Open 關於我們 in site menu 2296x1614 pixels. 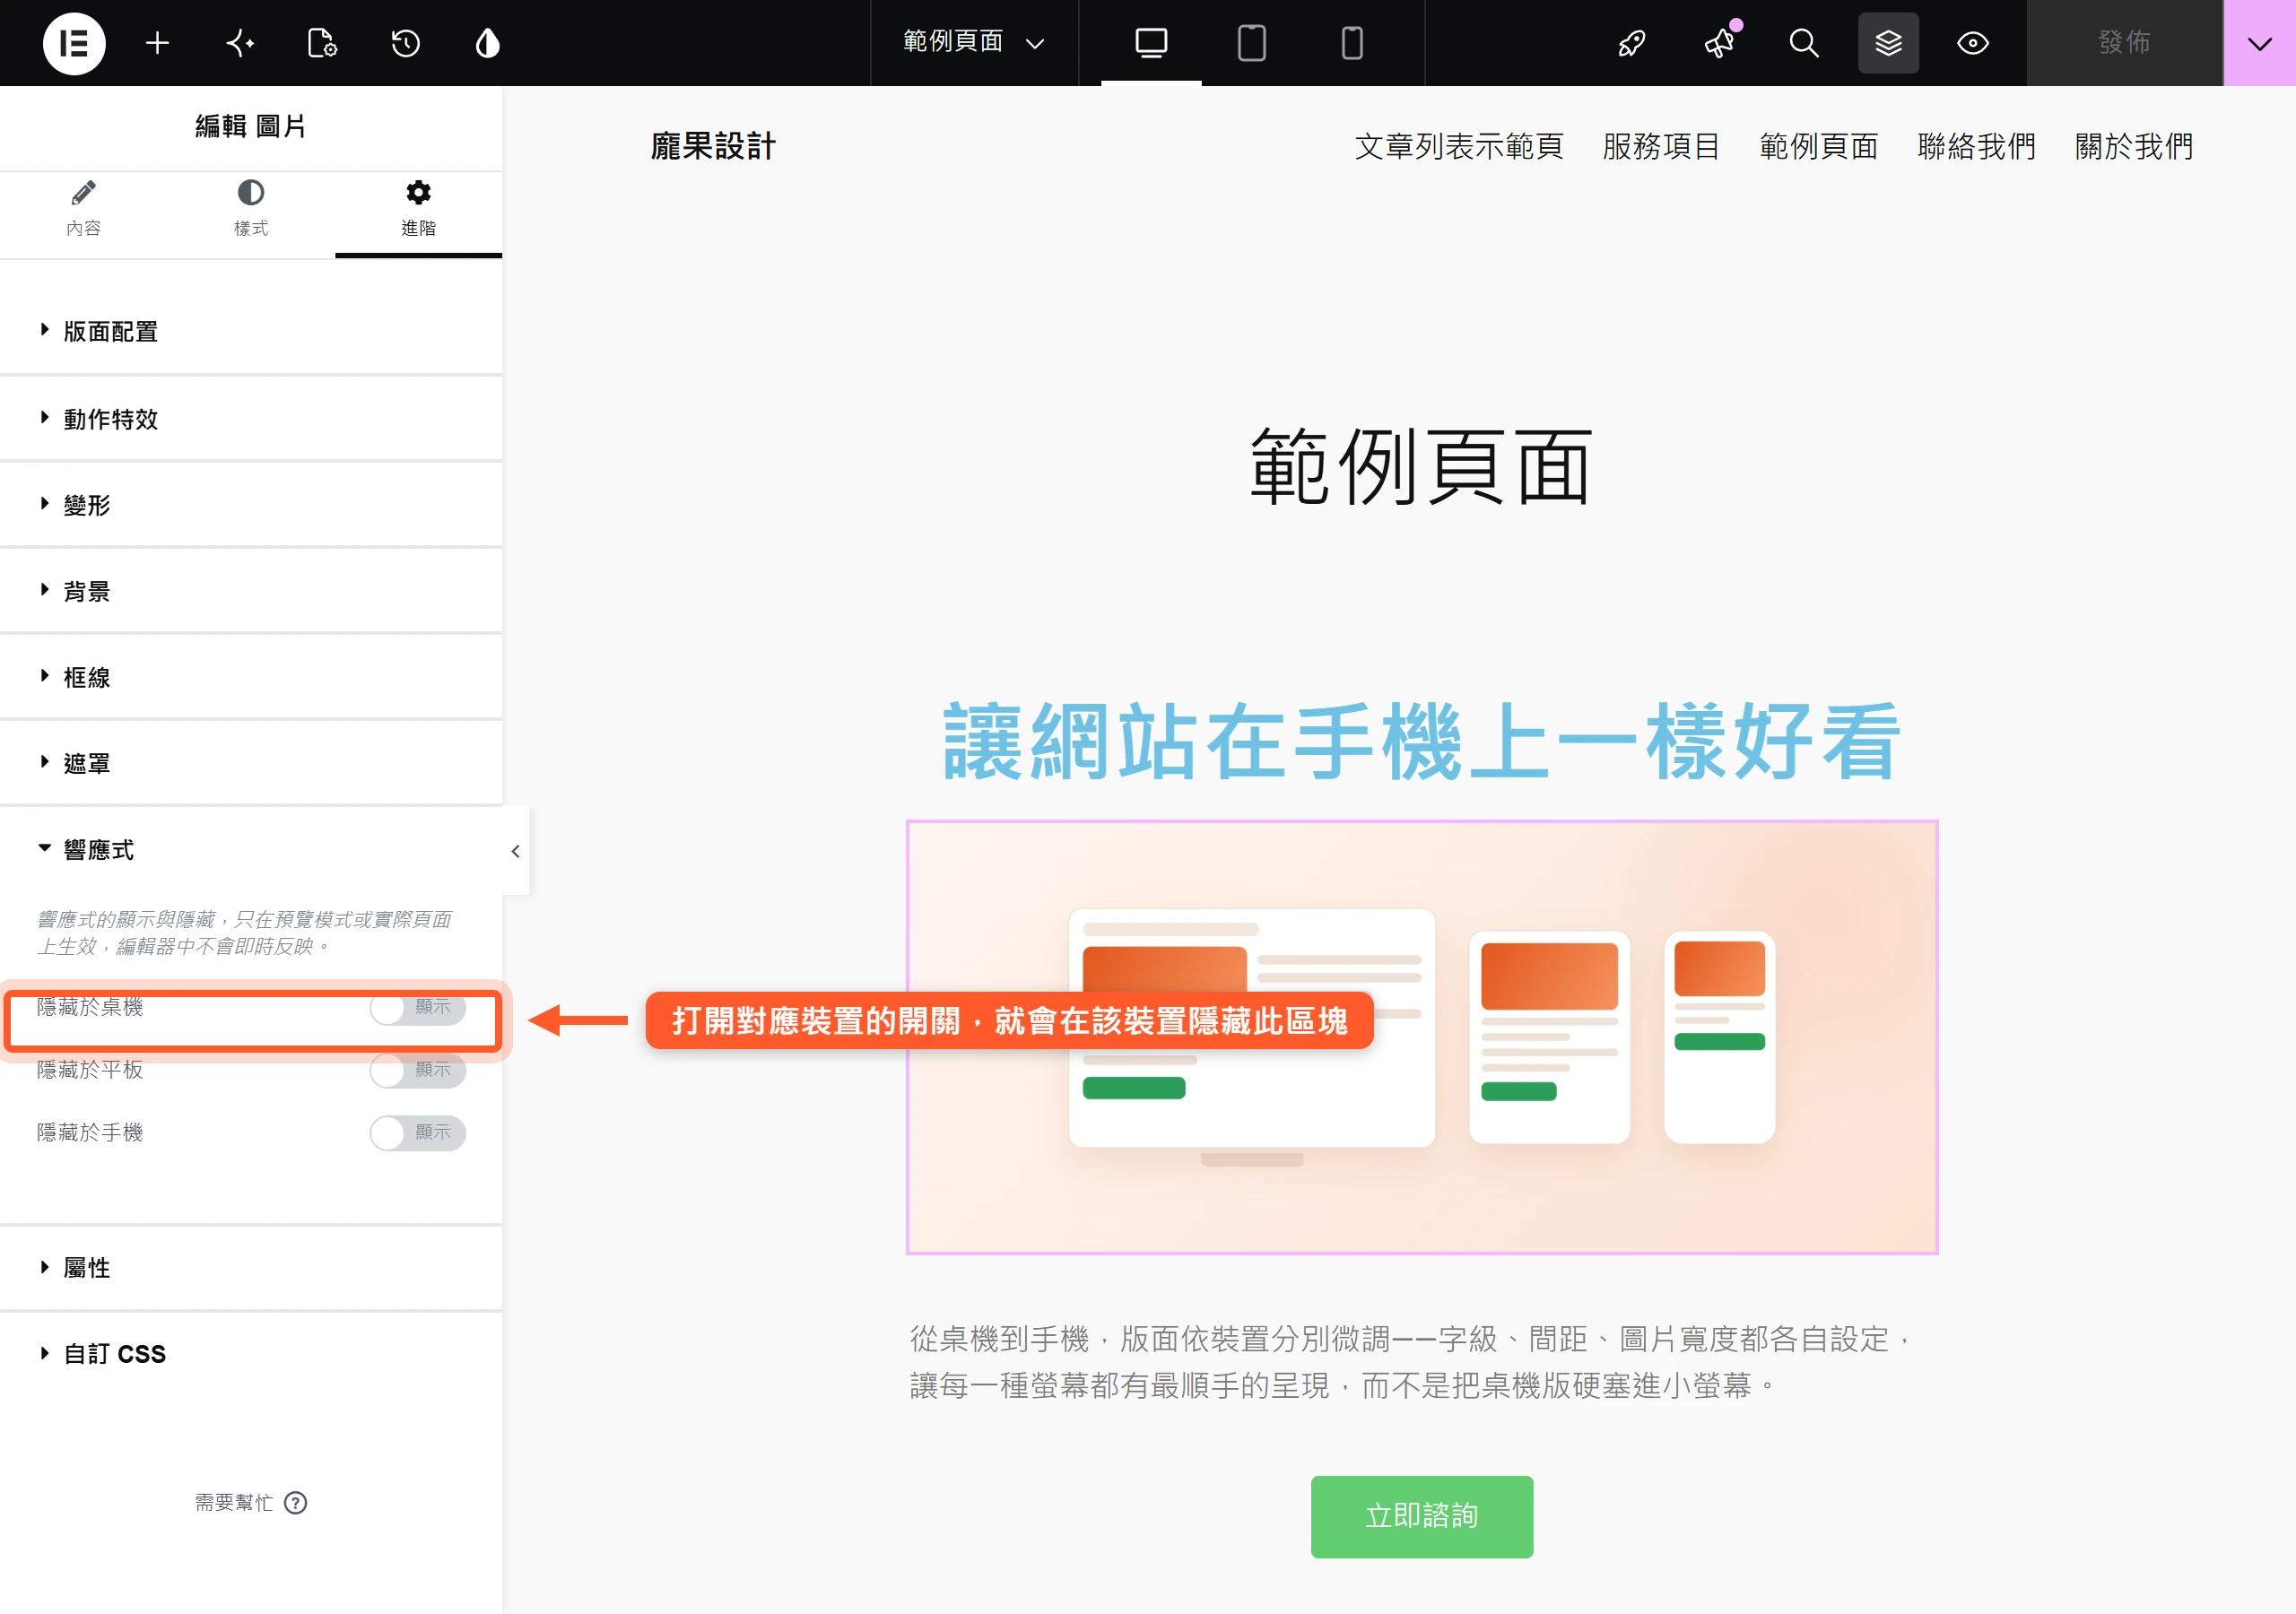(x=2134, y=147)
